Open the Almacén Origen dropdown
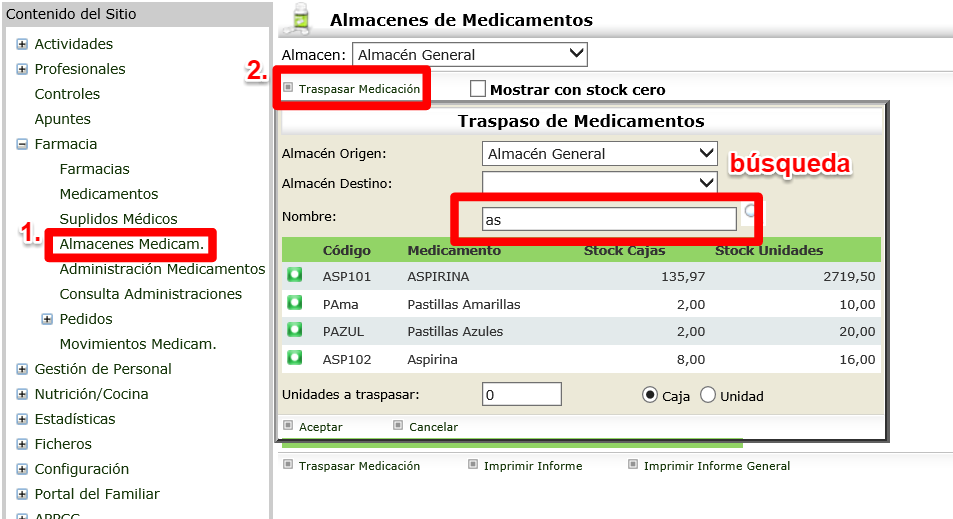 pos(600,154)
